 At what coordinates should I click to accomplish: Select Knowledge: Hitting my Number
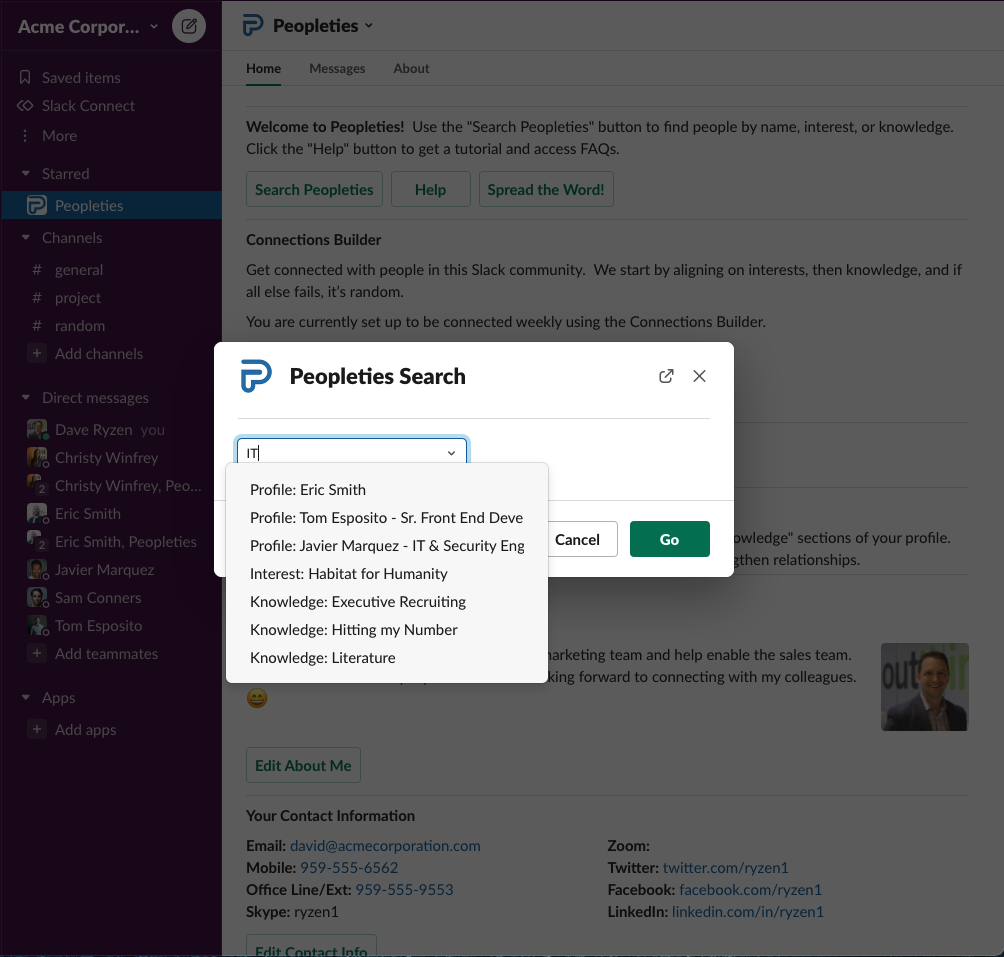[387, 630]
